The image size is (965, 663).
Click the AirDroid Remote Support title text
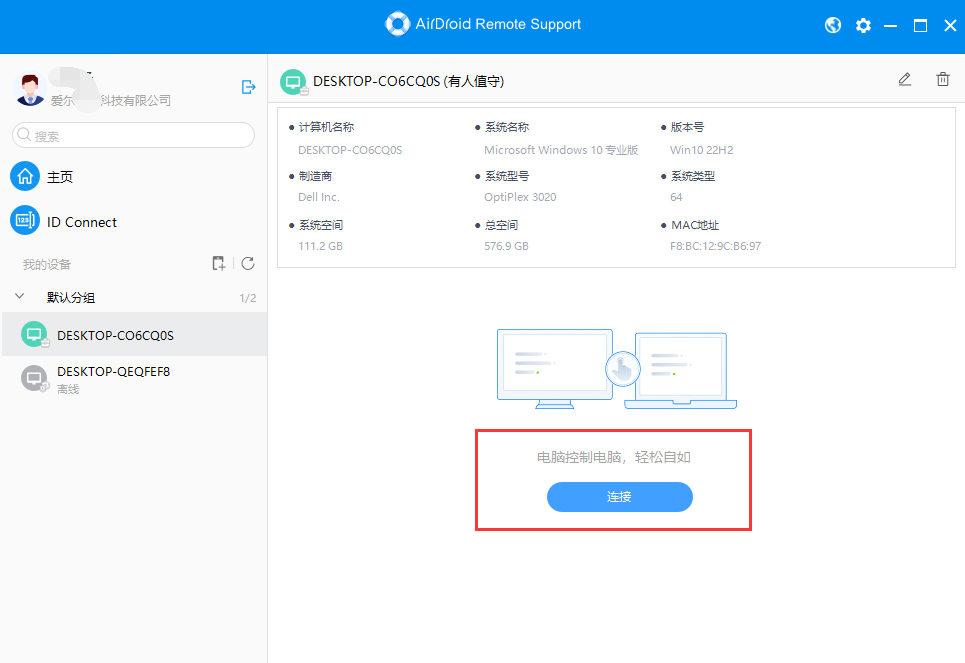pyautogui.click(x=498, y=24)
